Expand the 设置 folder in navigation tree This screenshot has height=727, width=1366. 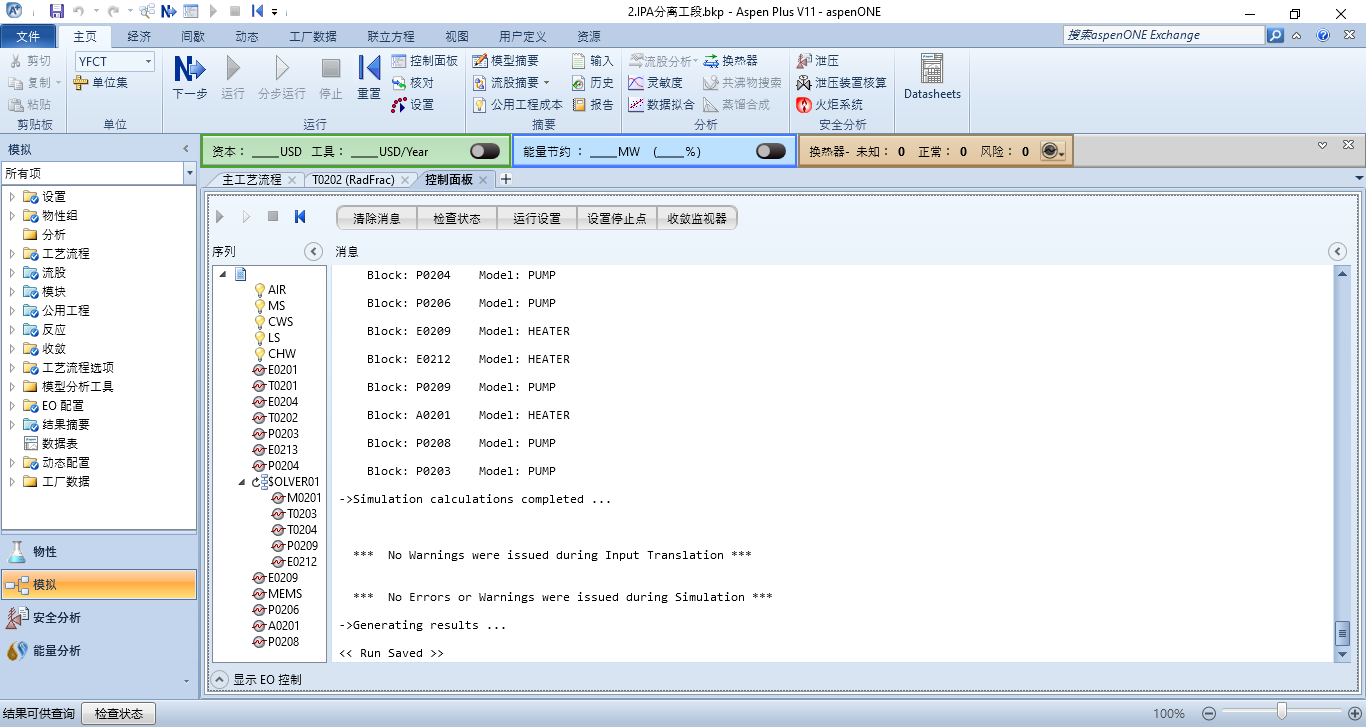pyautogui.click(x=13, y=196)
